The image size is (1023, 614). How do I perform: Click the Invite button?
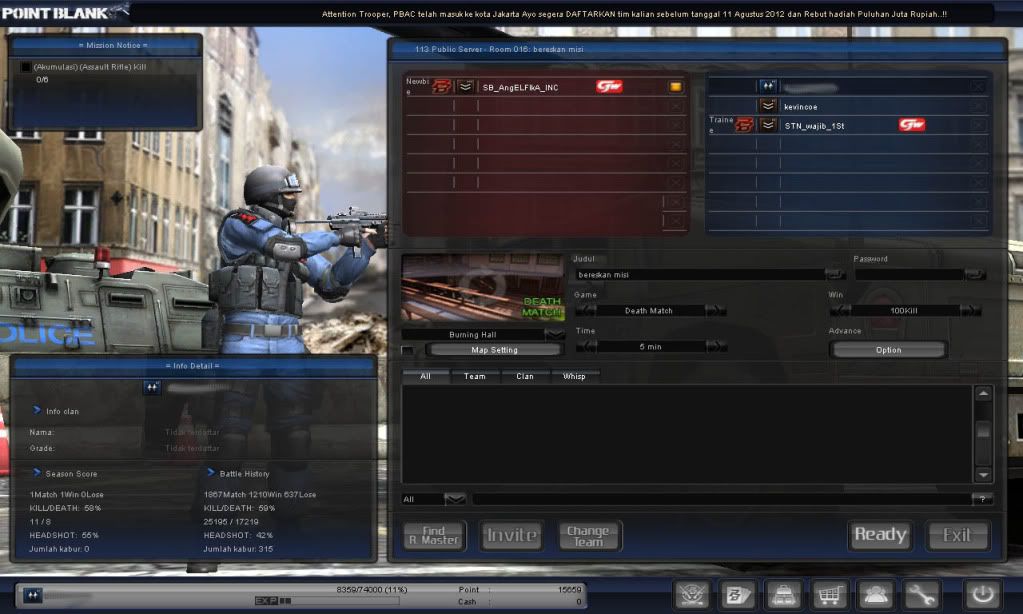pyautogui.click(x=512, y=536)
